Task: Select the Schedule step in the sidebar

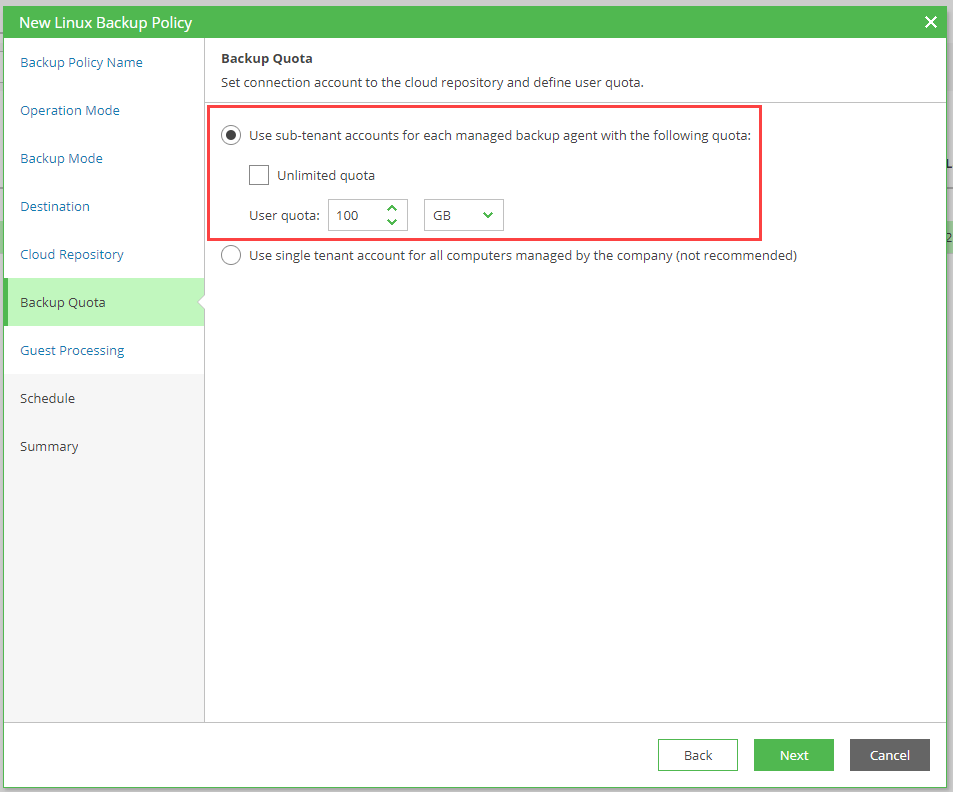Action: point(47,399)
